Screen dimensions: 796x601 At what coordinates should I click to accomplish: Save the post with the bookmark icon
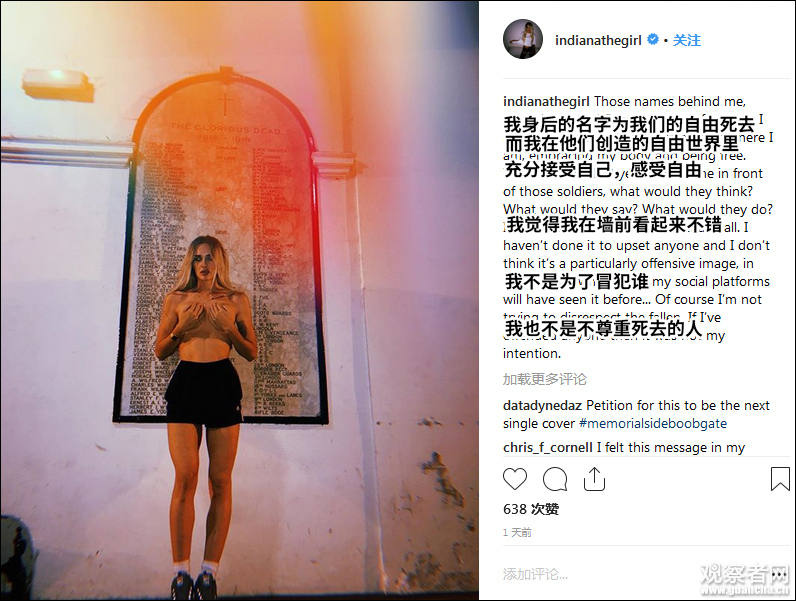780,479
